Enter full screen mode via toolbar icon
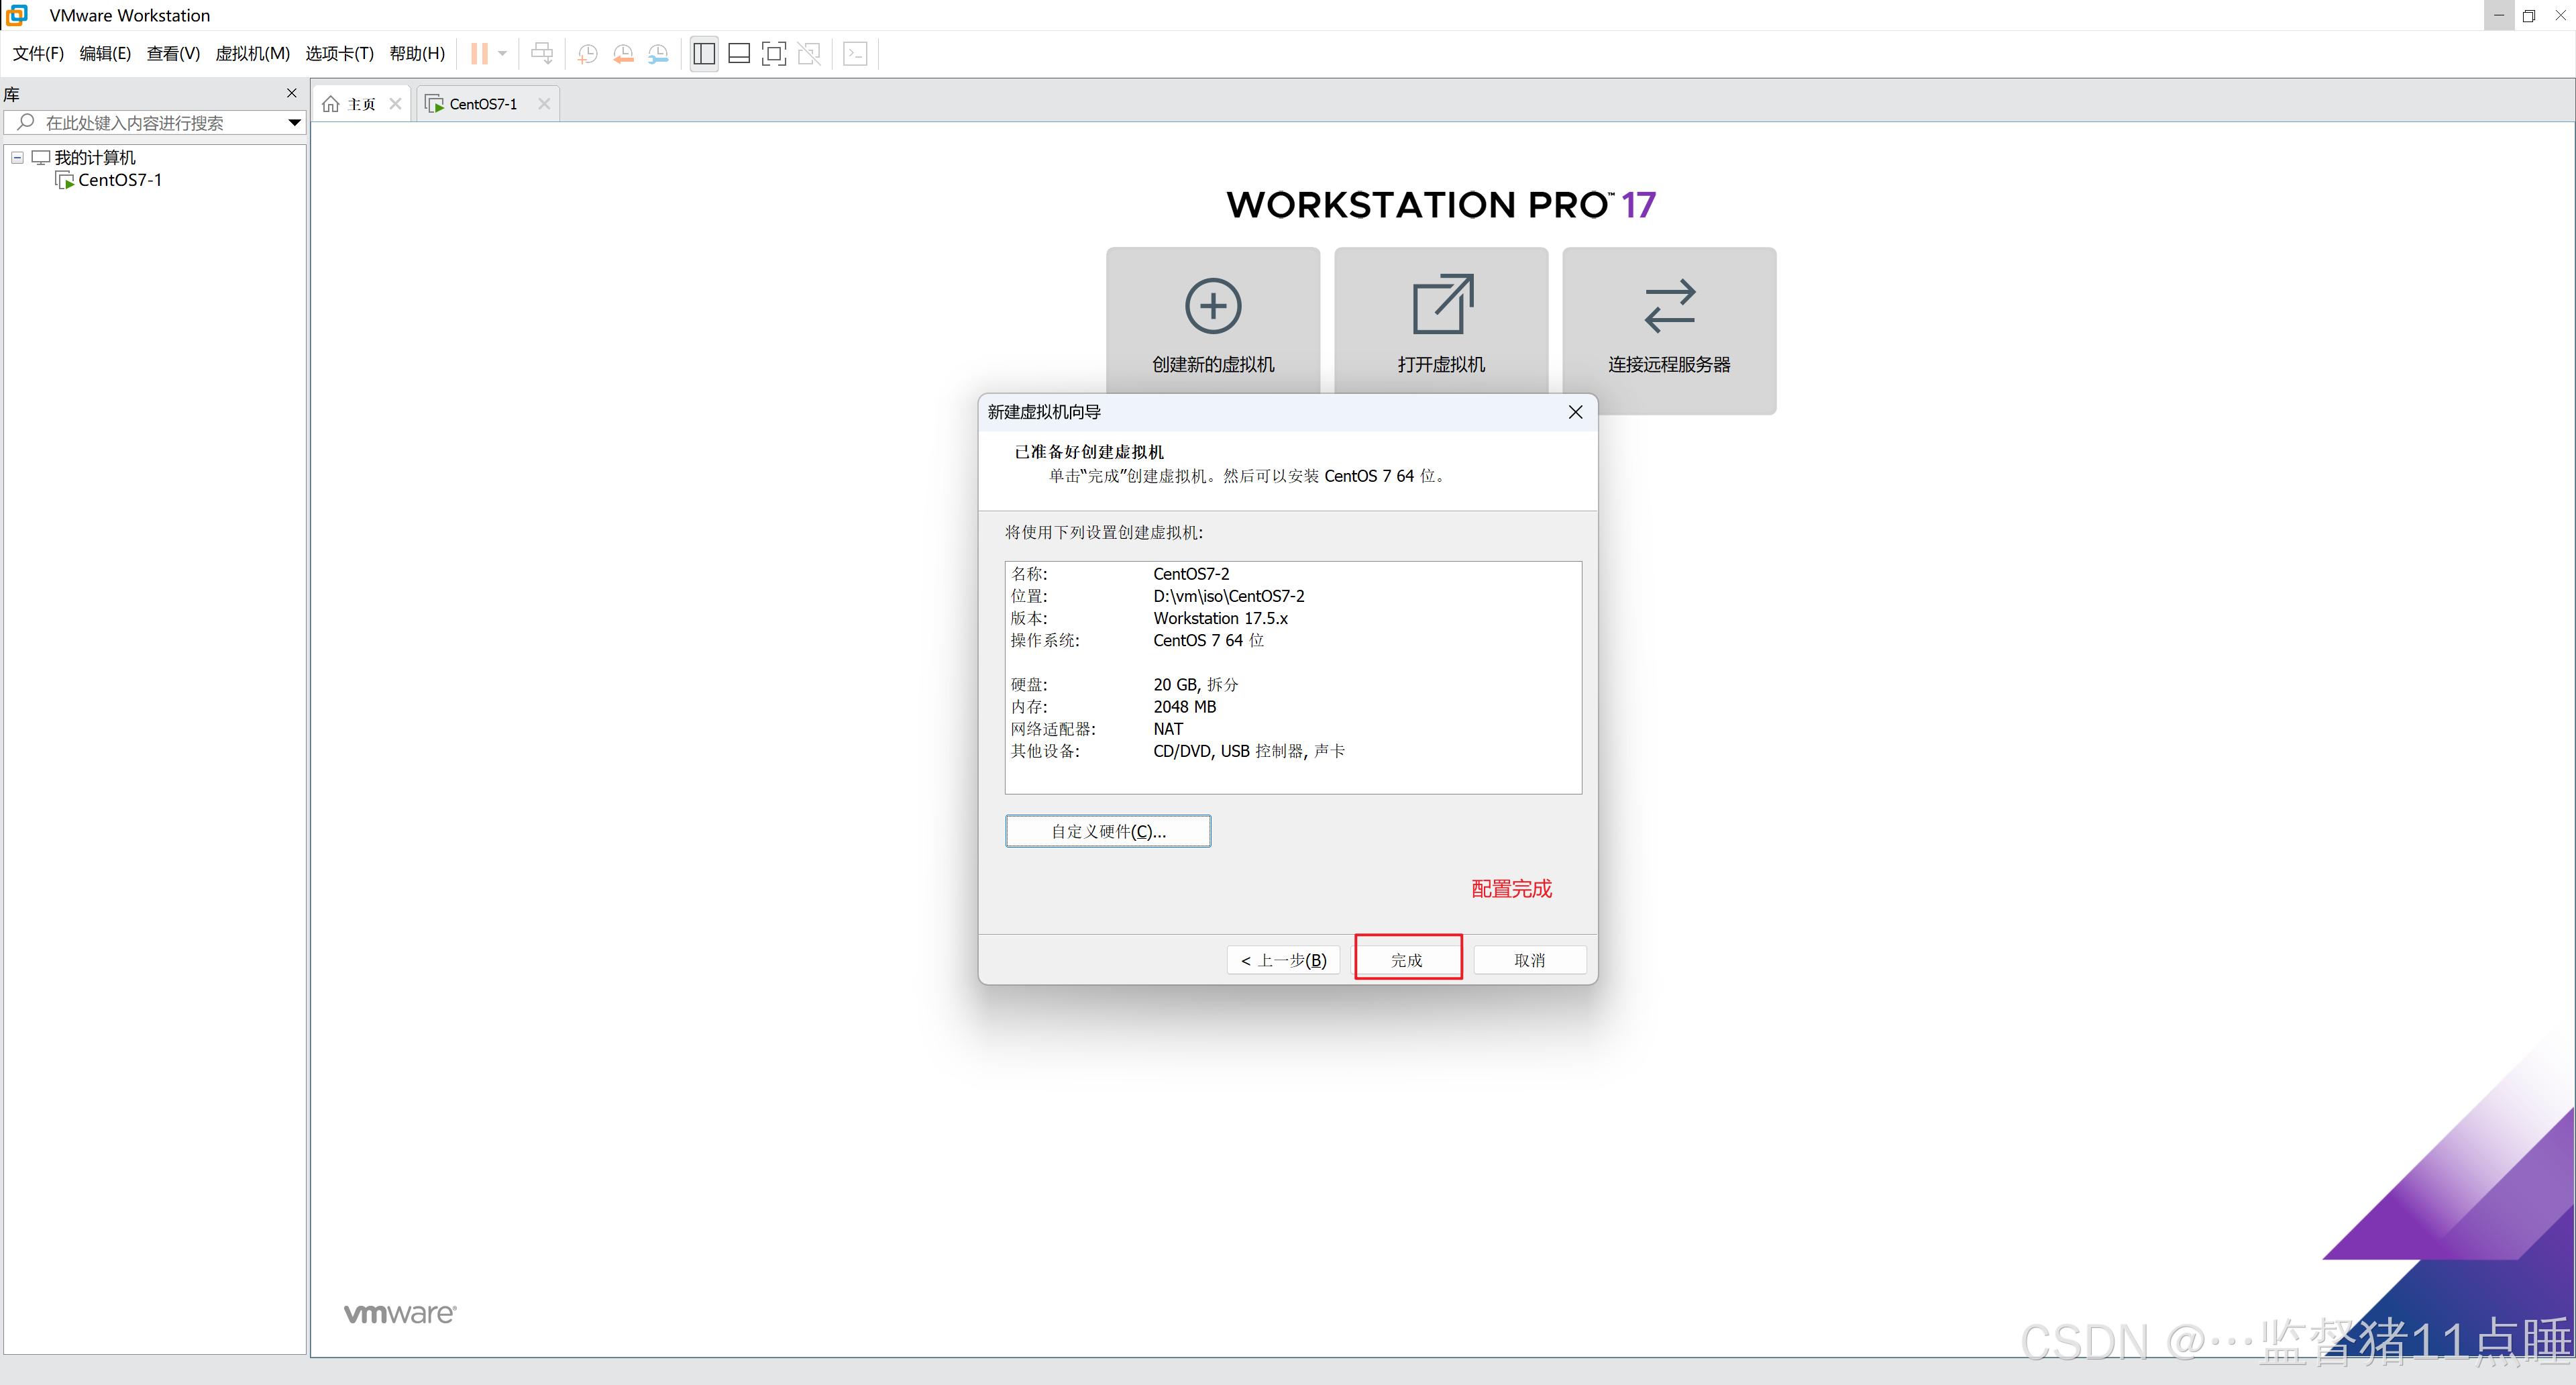 (x=773, y=53)
